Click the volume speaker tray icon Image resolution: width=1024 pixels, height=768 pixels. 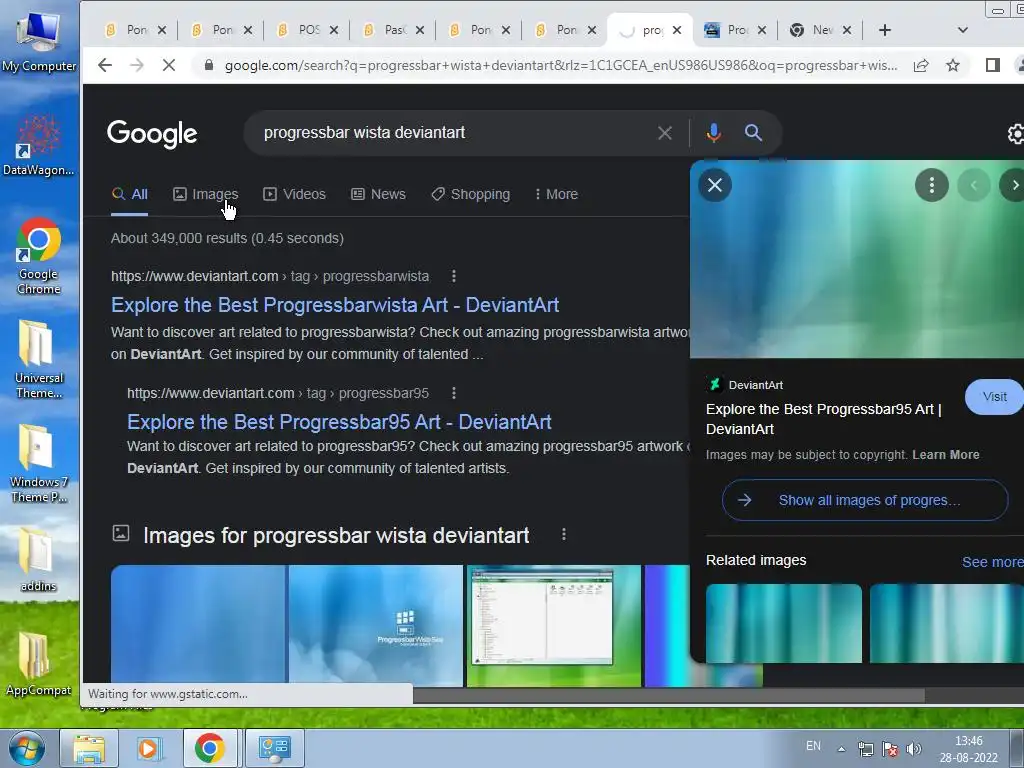tap(914, 749)
